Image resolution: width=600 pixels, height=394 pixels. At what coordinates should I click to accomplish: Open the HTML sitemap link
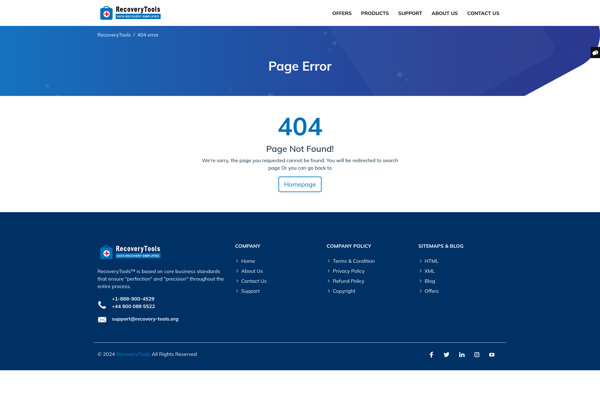[431, 261]
